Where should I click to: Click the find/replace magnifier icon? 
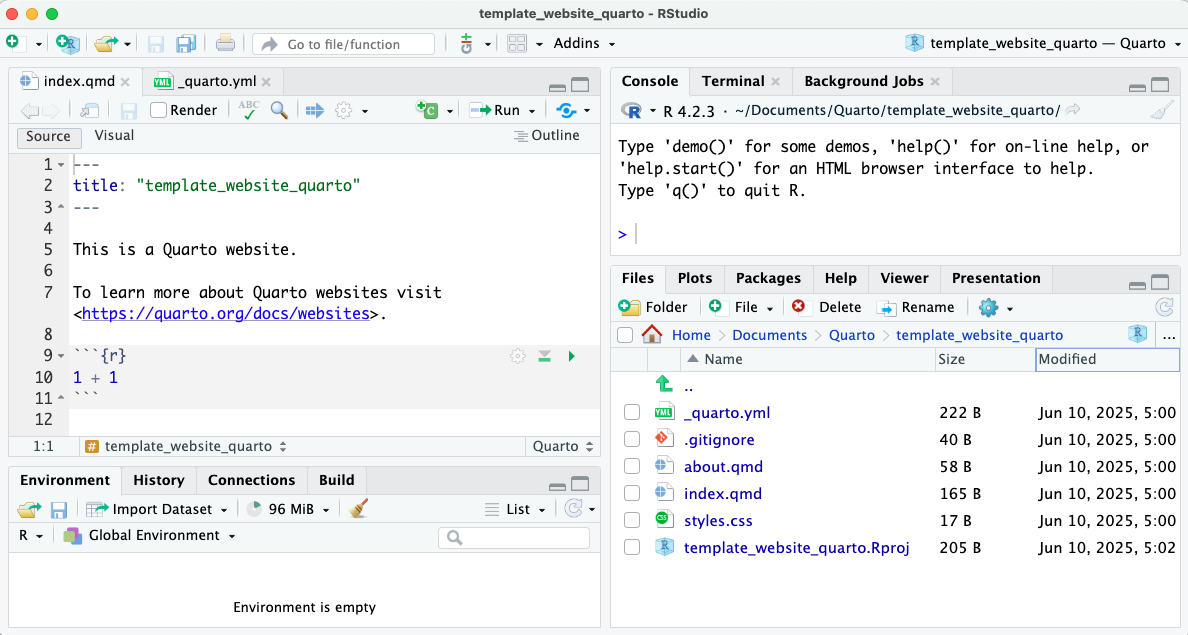(x=280, y=110)
